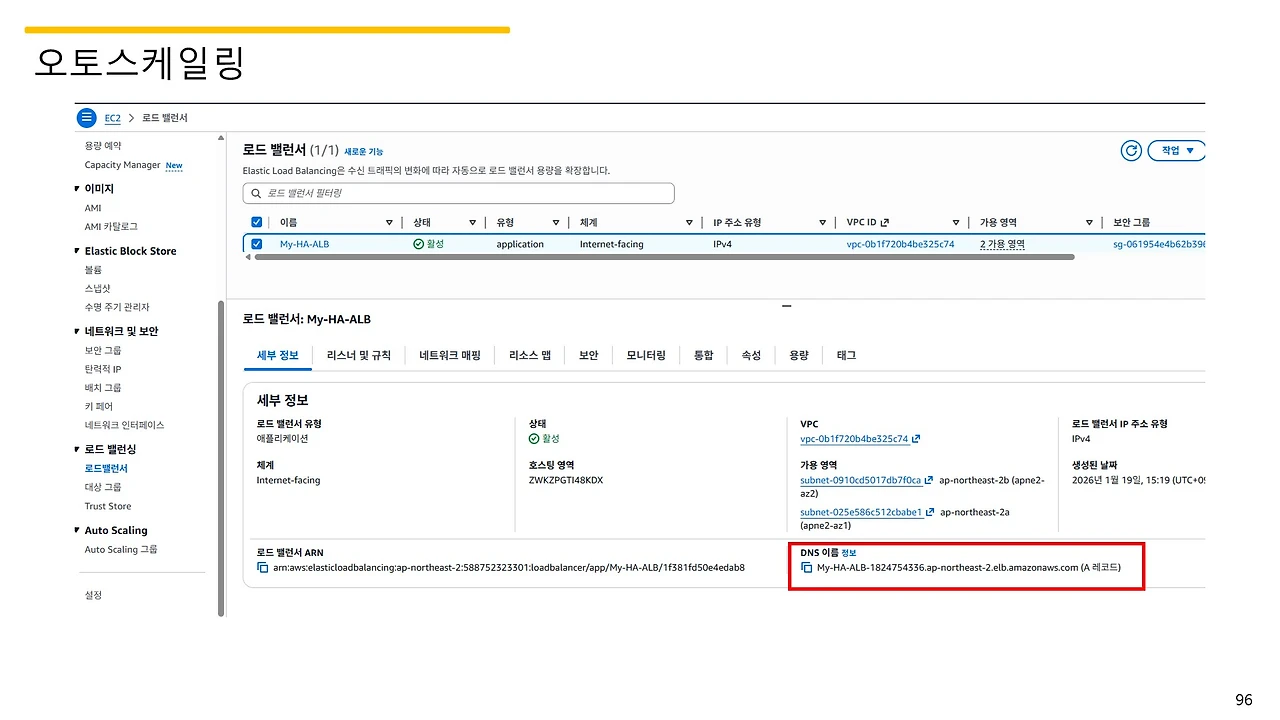Click the 새로운 기능 link
Viewport: 1280px width, 720px height.
363,152
